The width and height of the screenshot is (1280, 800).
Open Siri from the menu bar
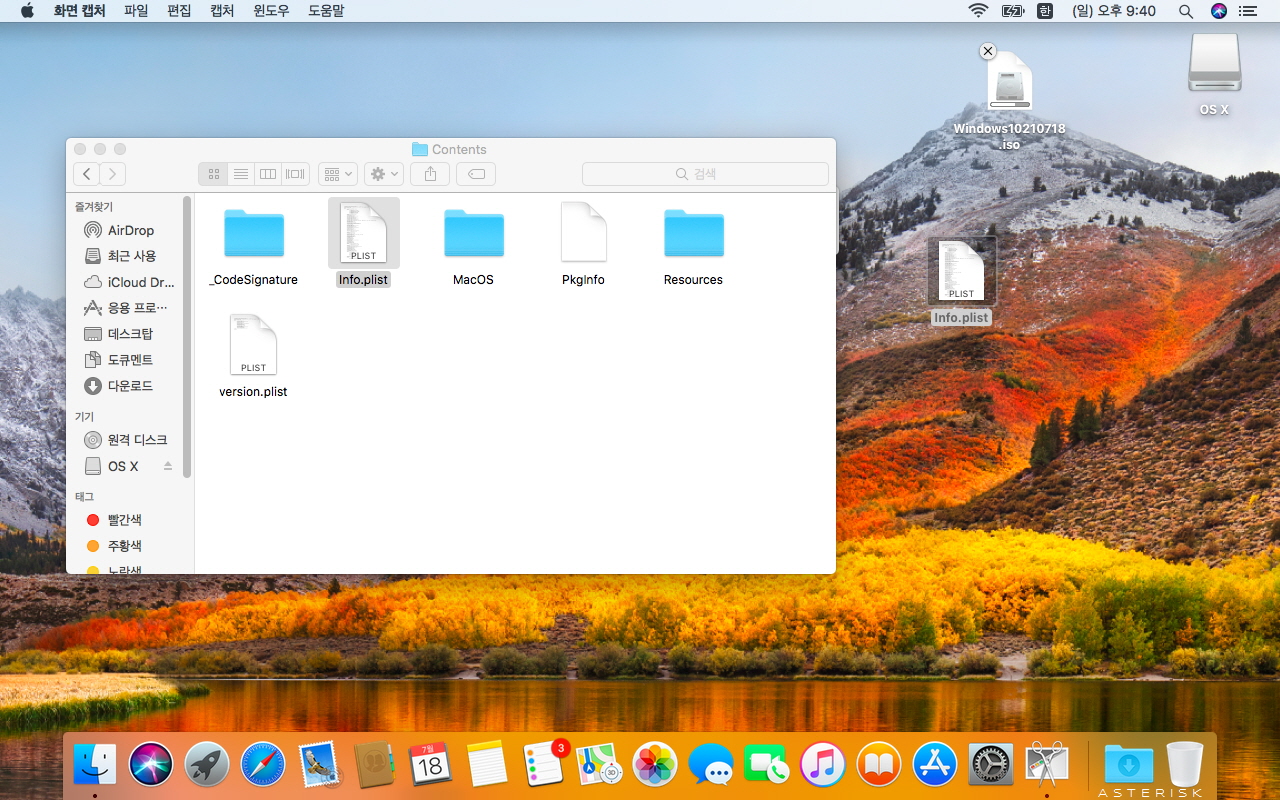[1218, 11]
